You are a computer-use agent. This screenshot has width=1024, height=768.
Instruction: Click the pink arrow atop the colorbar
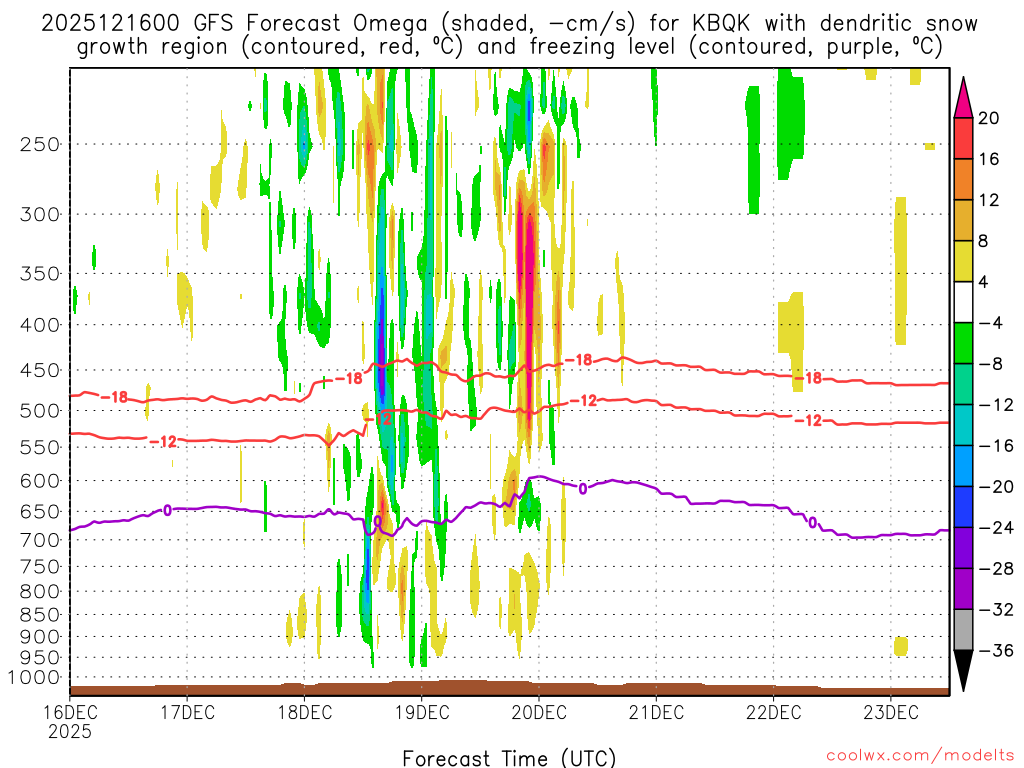click(x=963, y=98)
